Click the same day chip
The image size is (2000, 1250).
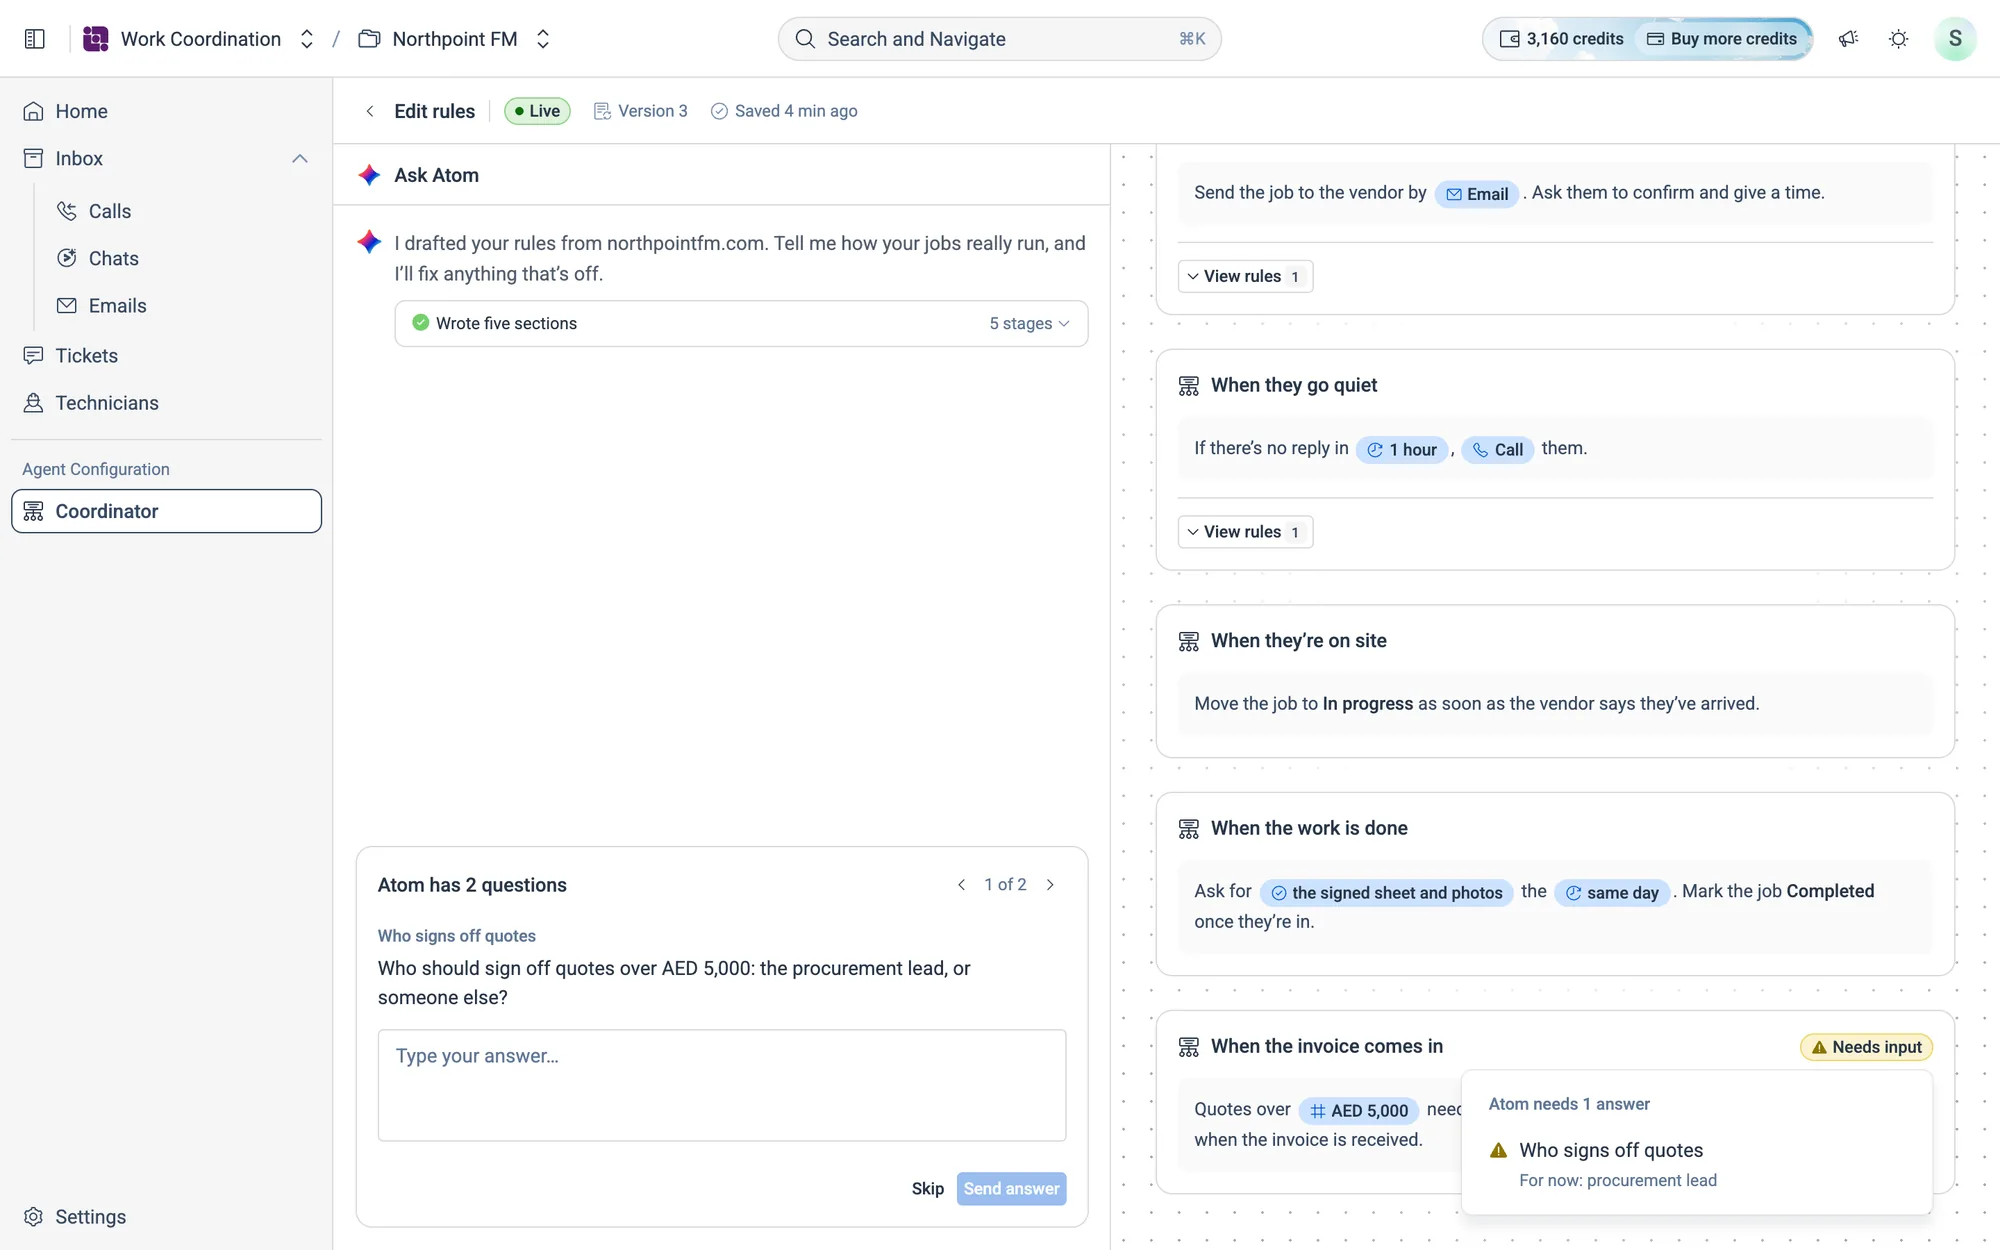click(1612, 893)
